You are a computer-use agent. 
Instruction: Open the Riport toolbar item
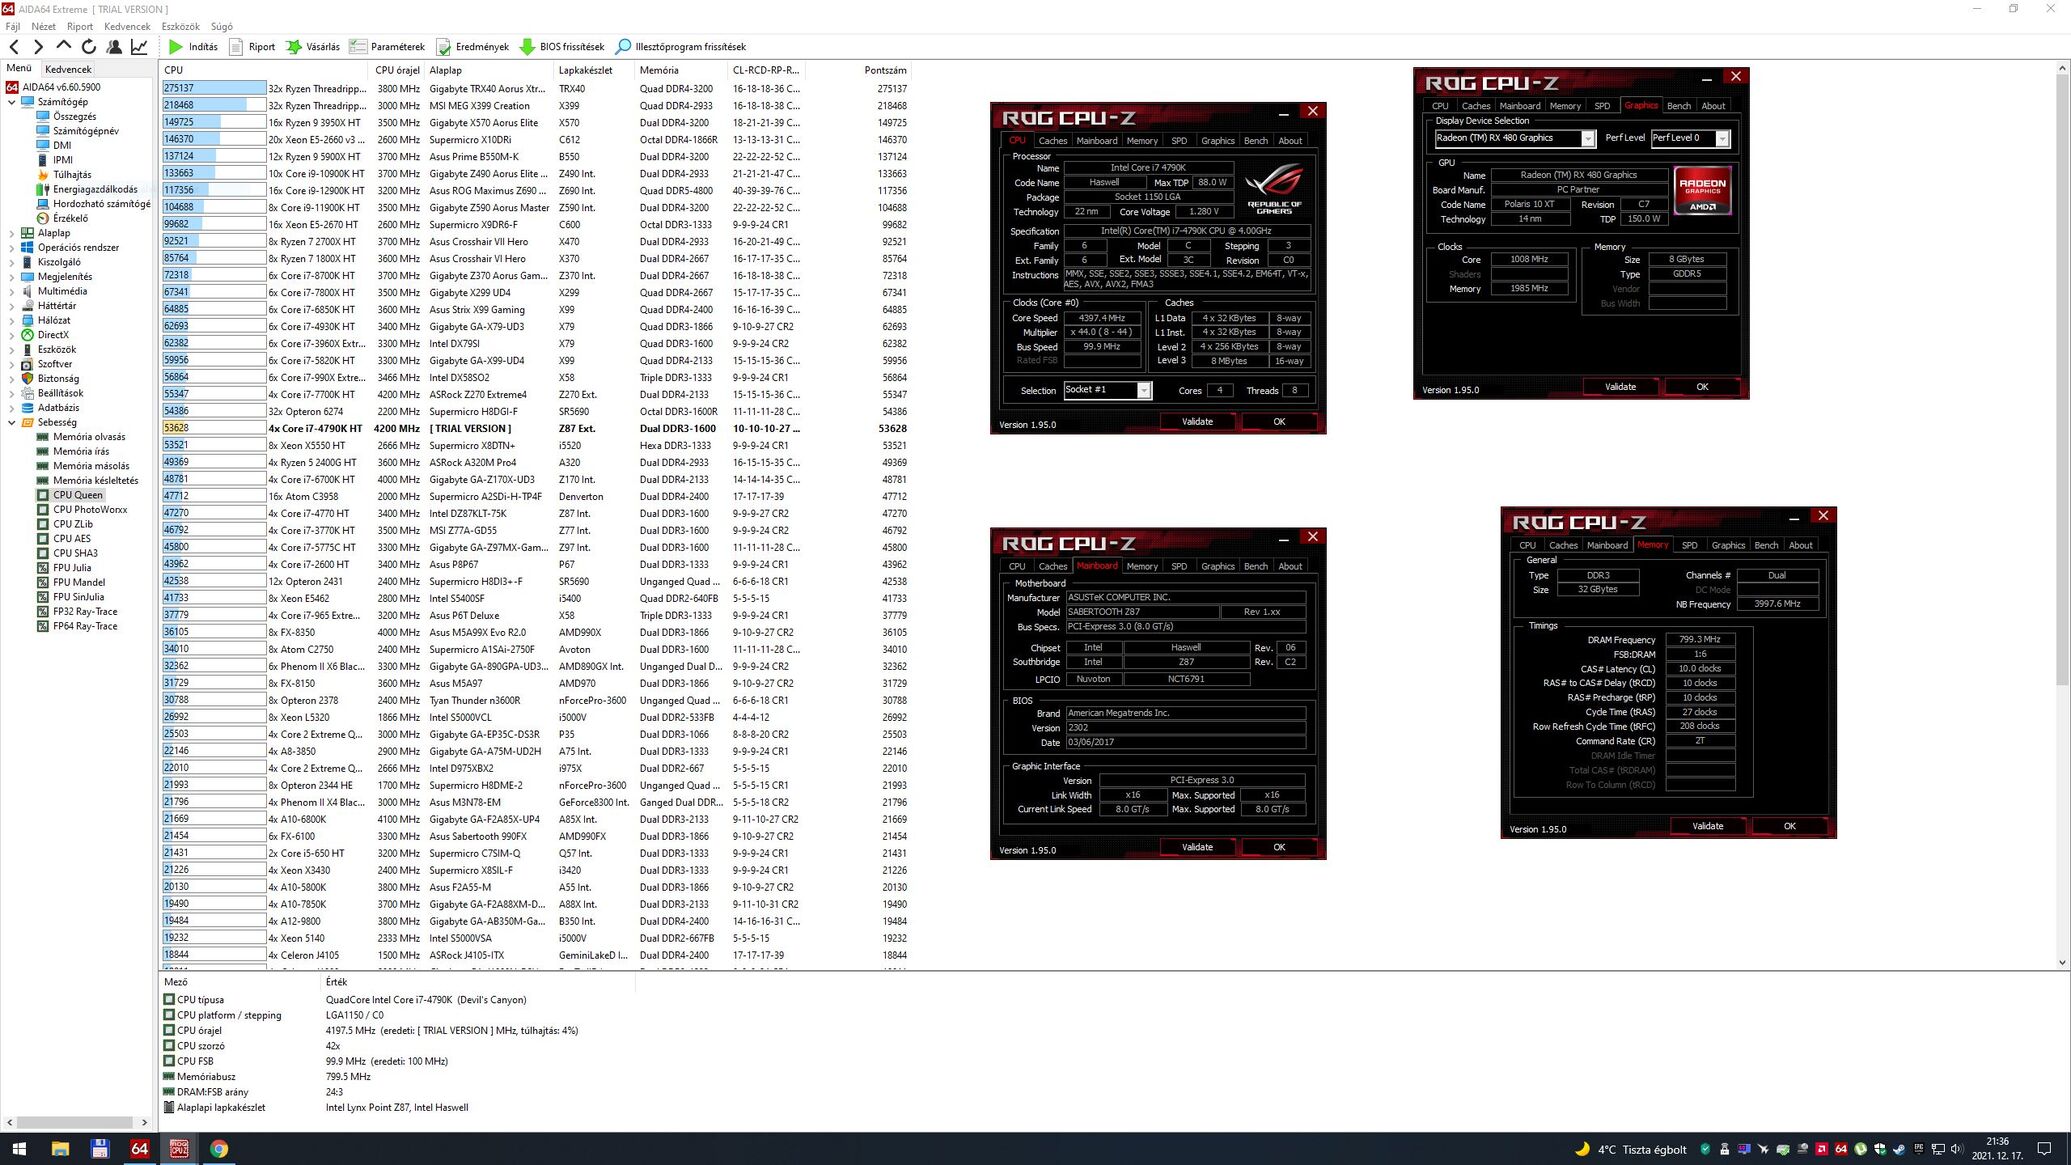(x=252, y=47)
